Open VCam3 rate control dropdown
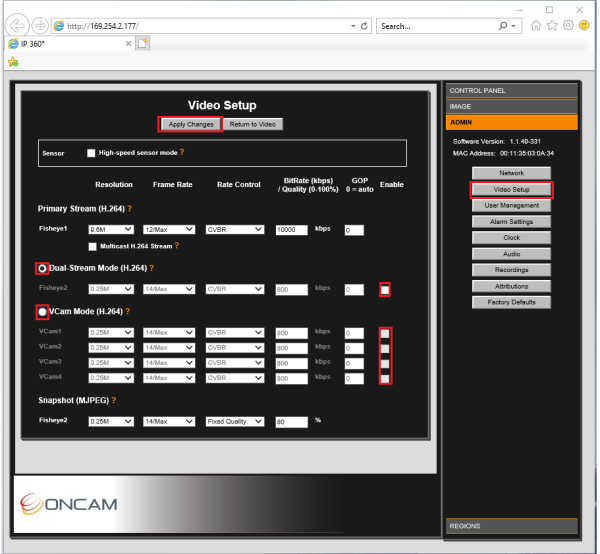 click(235, 363)
